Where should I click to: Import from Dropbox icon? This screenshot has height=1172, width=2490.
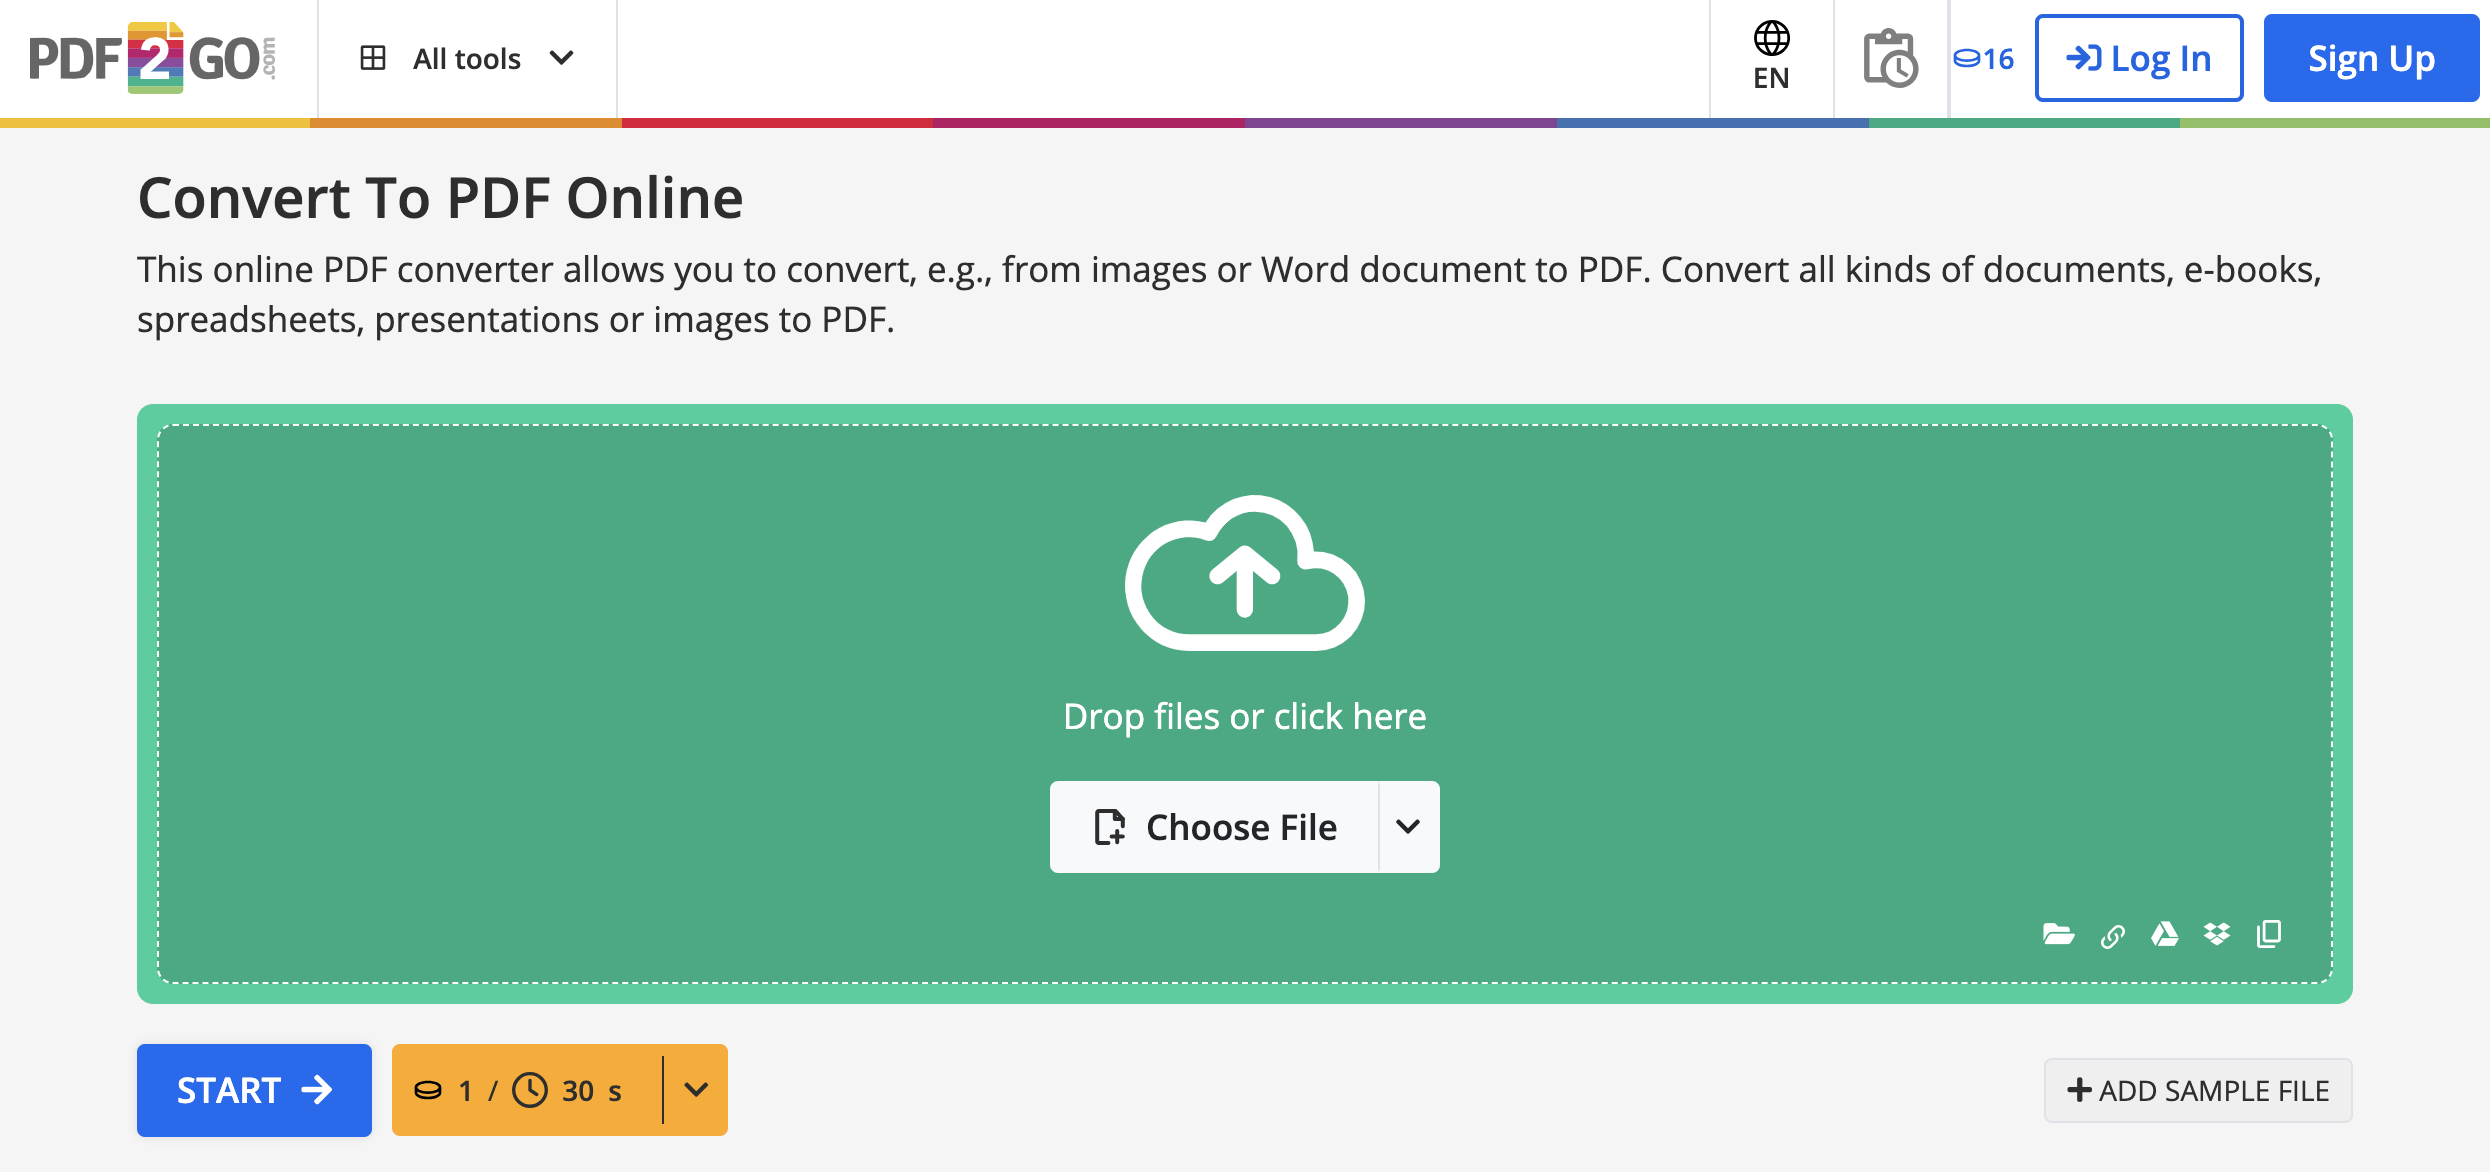tap(2217, 934)
